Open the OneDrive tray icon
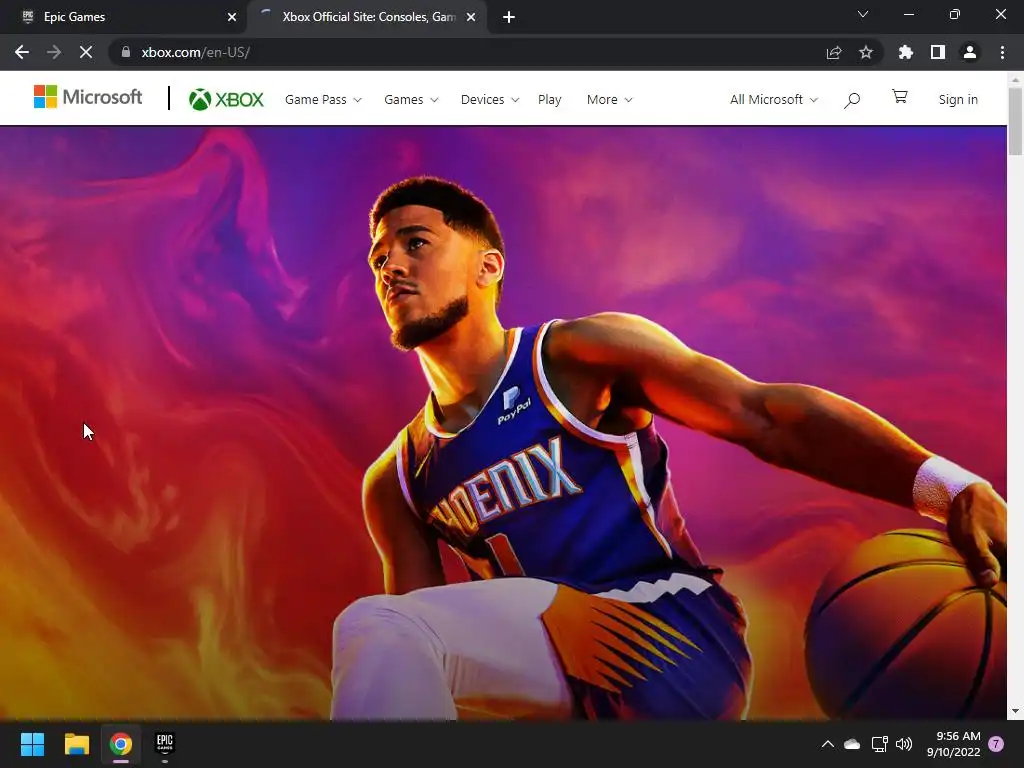1024x768 pixels. point(852,744)
